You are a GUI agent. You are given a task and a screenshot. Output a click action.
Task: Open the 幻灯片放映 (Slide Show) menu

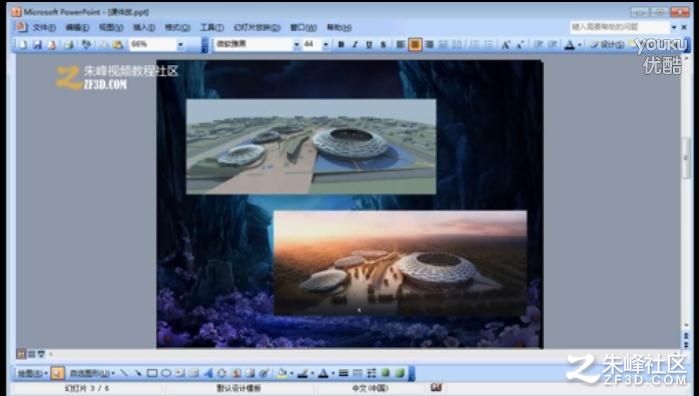pyautogui.click(x=257, y=28)
